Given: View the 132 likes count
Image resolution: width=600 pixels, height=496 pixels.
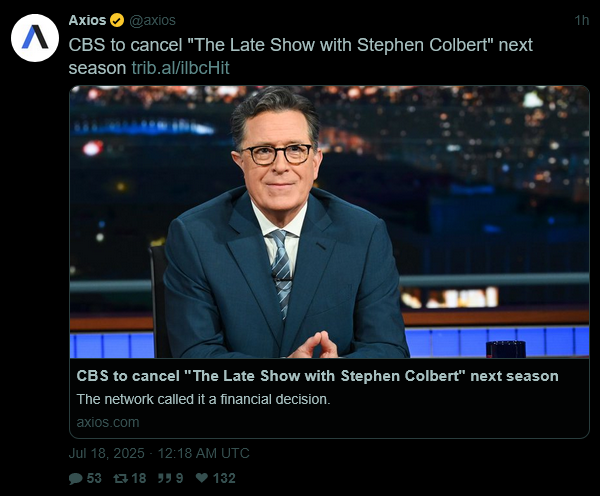Looking at the screenshot, I should coord(224,478).
